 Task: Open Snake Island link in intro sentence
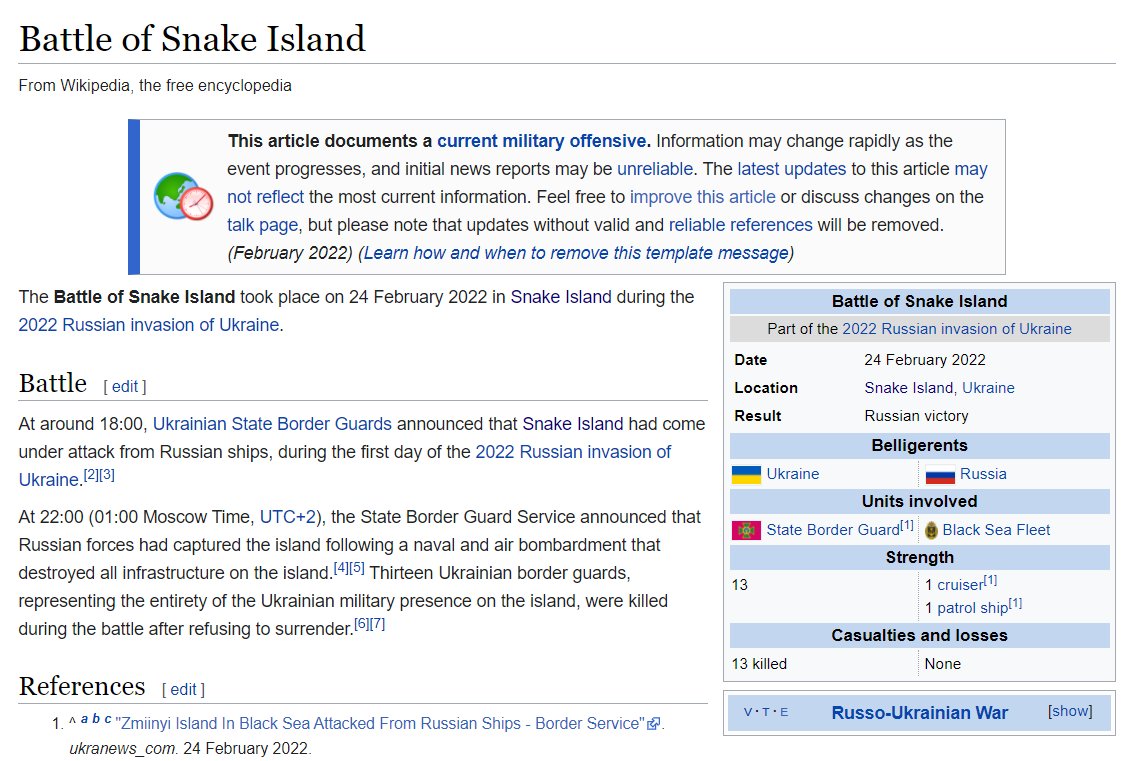pos(561,297)
